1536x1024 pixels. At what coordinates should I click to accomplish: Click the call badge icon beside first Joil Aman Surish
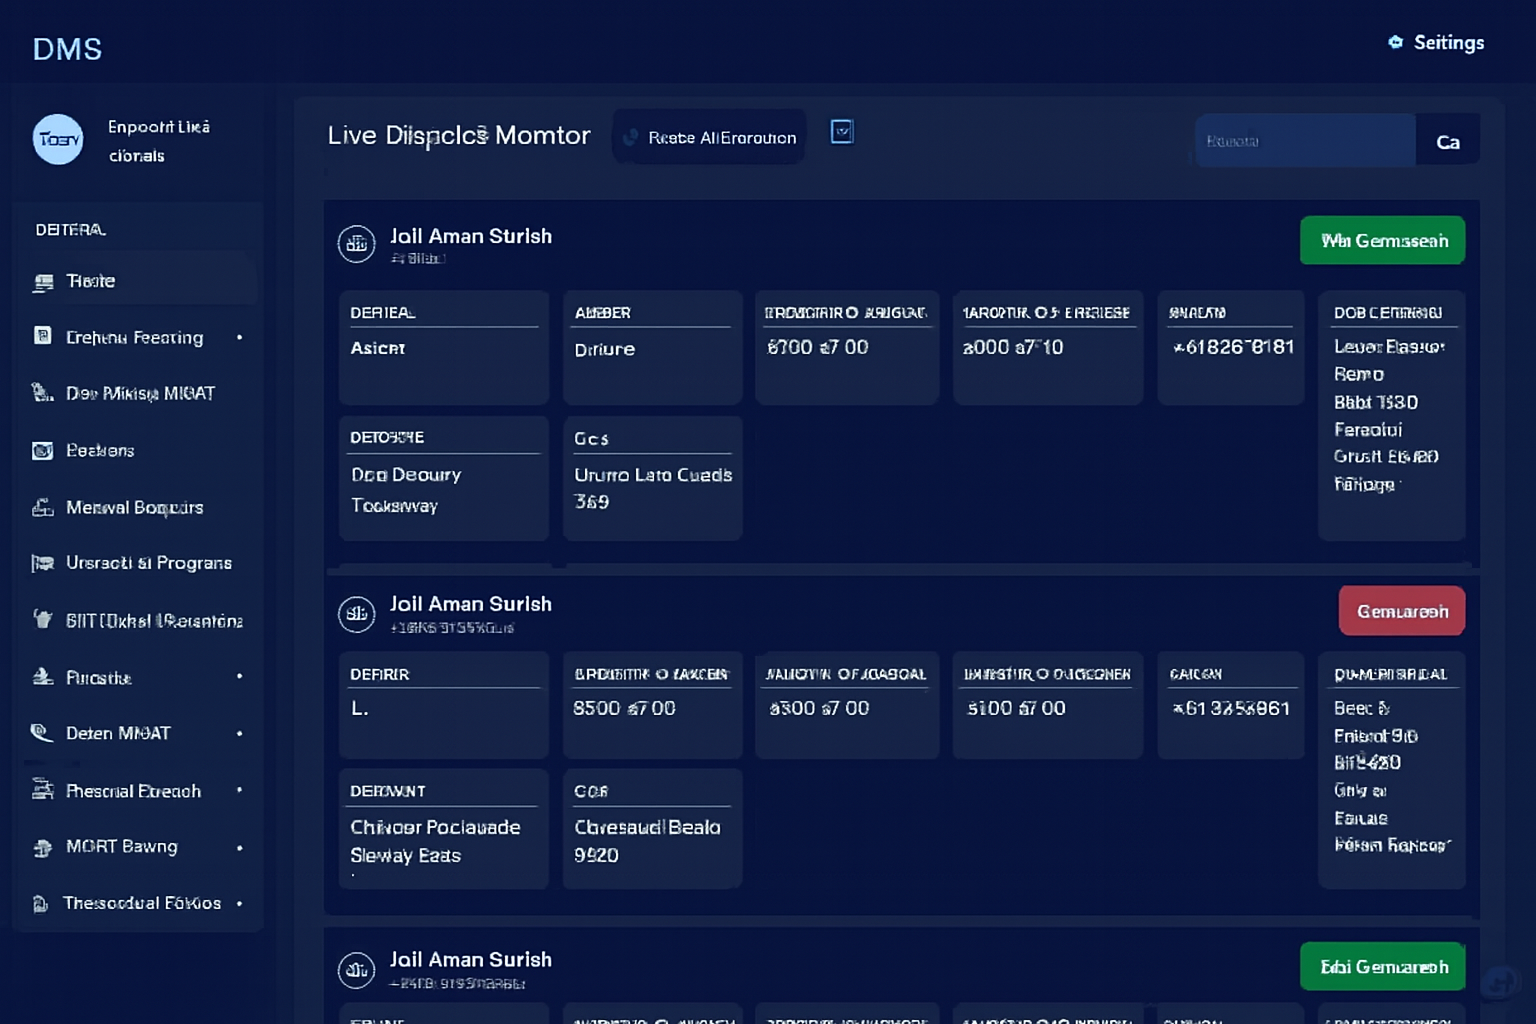coord(356,245)
